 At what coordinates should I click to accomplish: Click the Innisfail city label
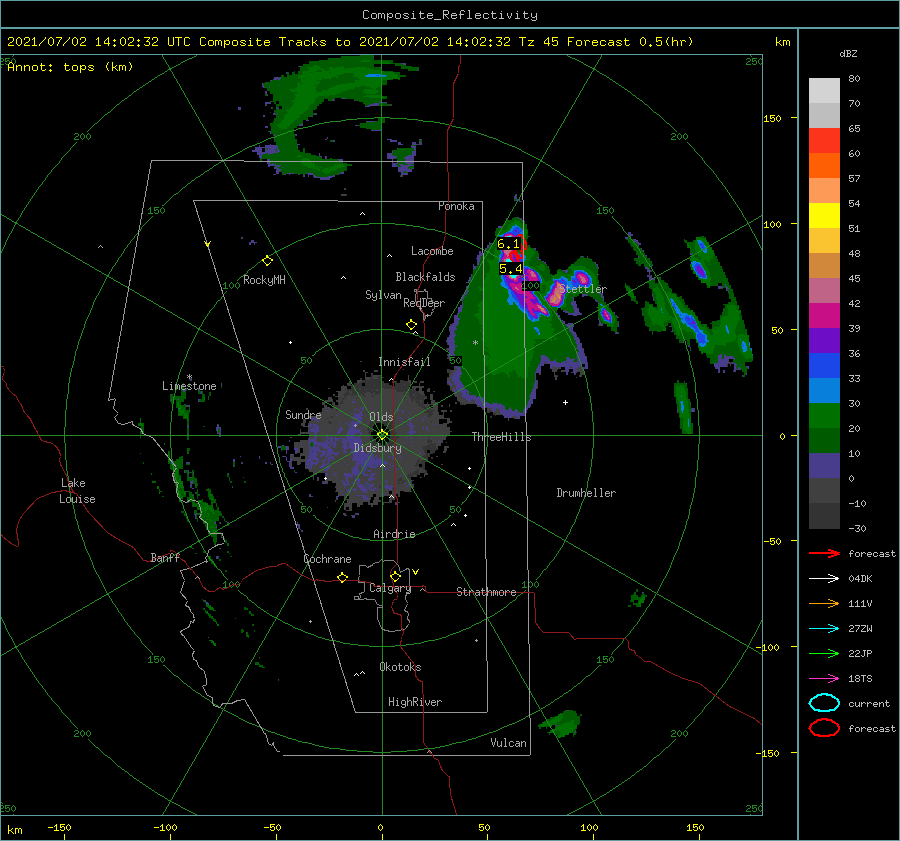coord(404,362)
